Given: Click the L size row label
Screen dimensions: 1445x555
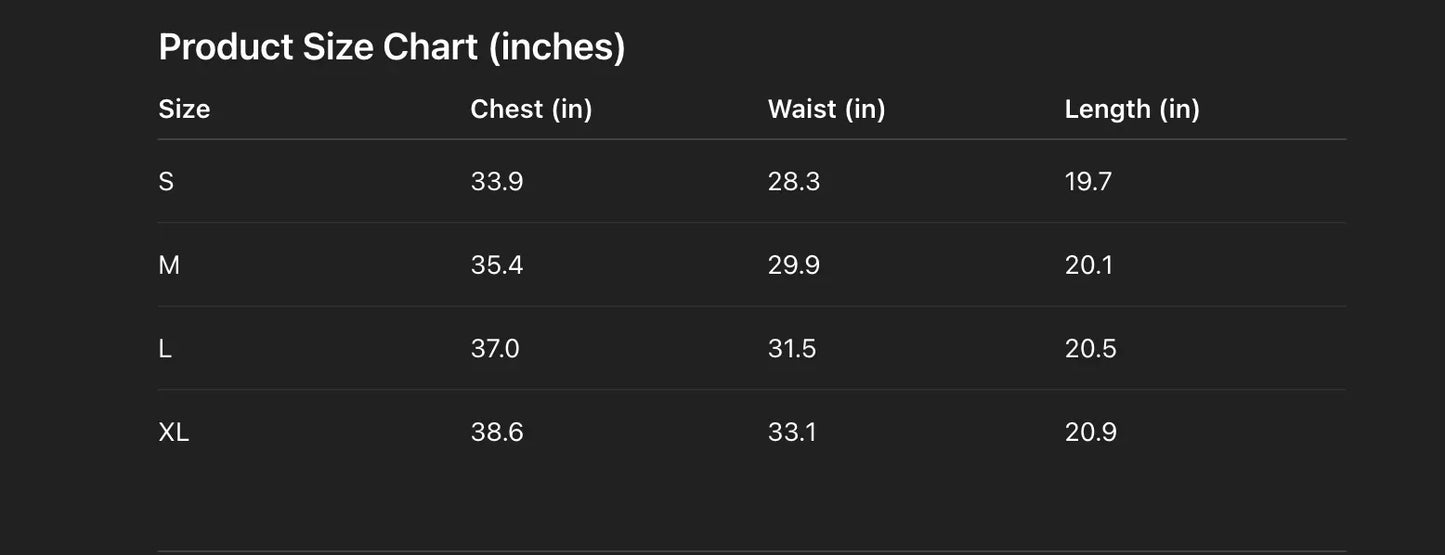Looking at the screenshot, I should [165, 349].
